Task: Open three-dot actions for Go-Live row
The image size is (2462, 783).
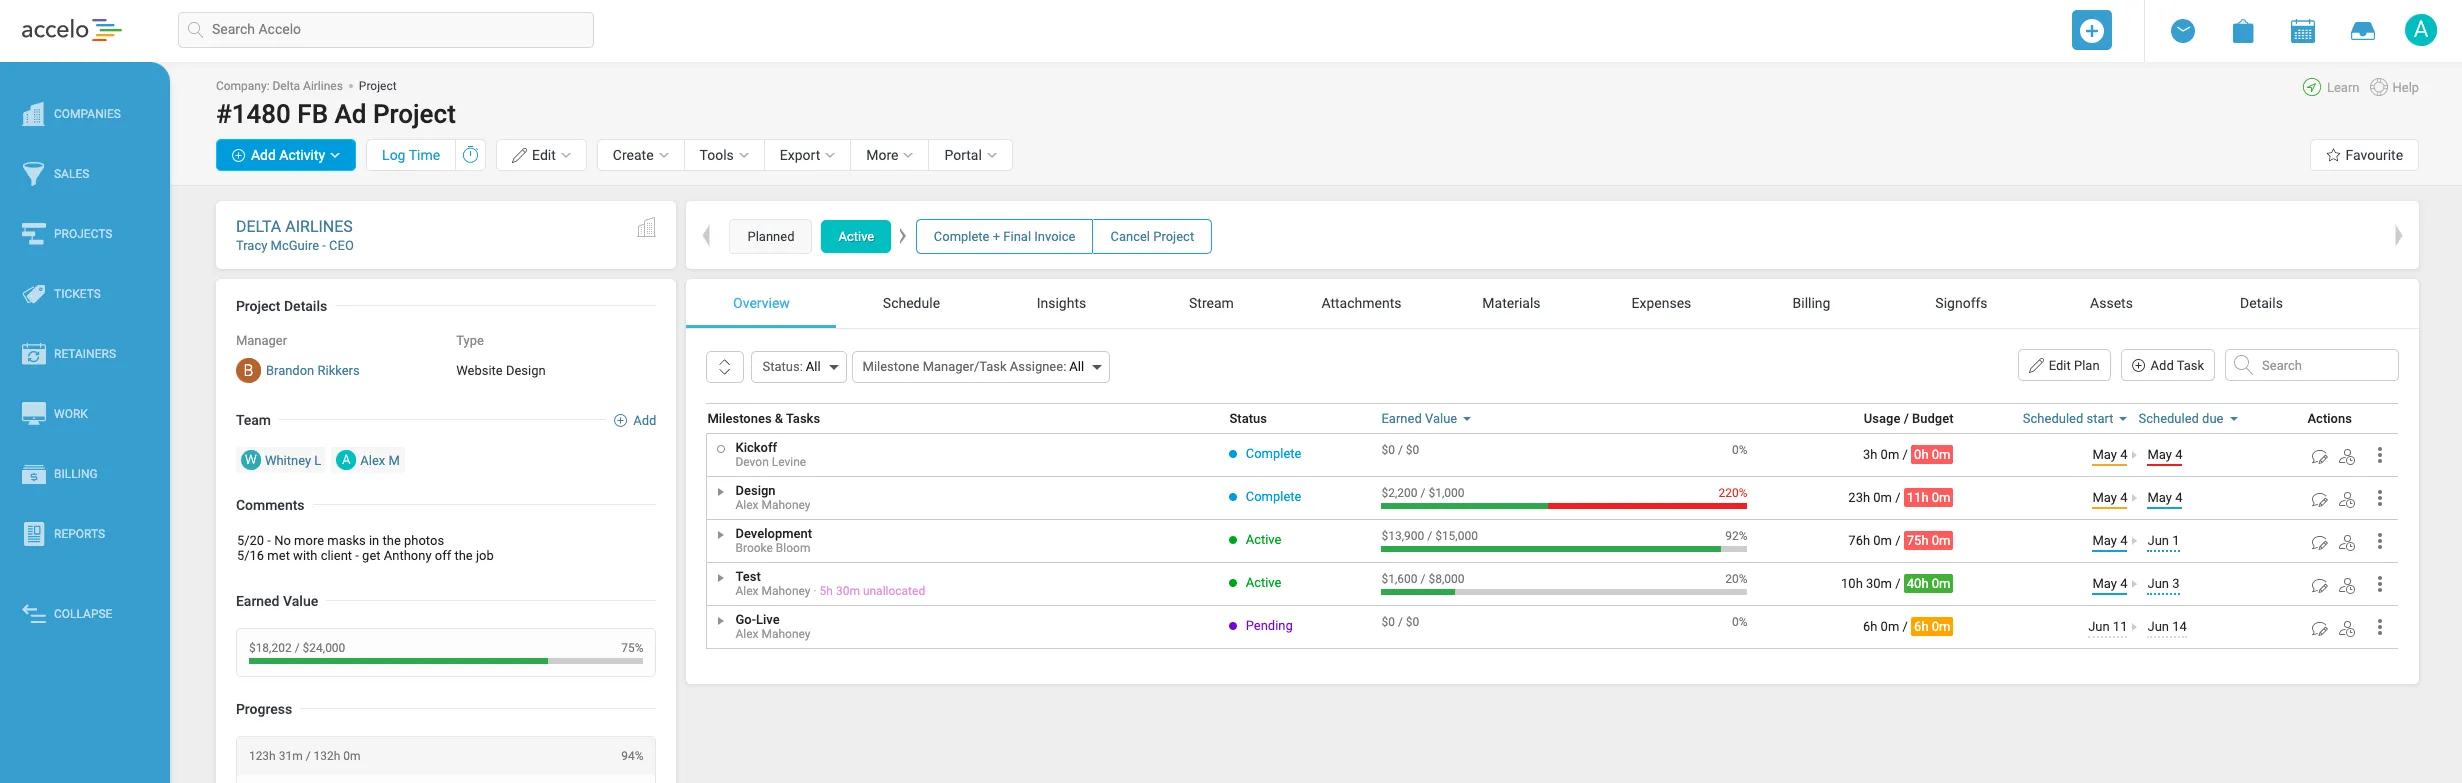Action: pos(2380,627)
